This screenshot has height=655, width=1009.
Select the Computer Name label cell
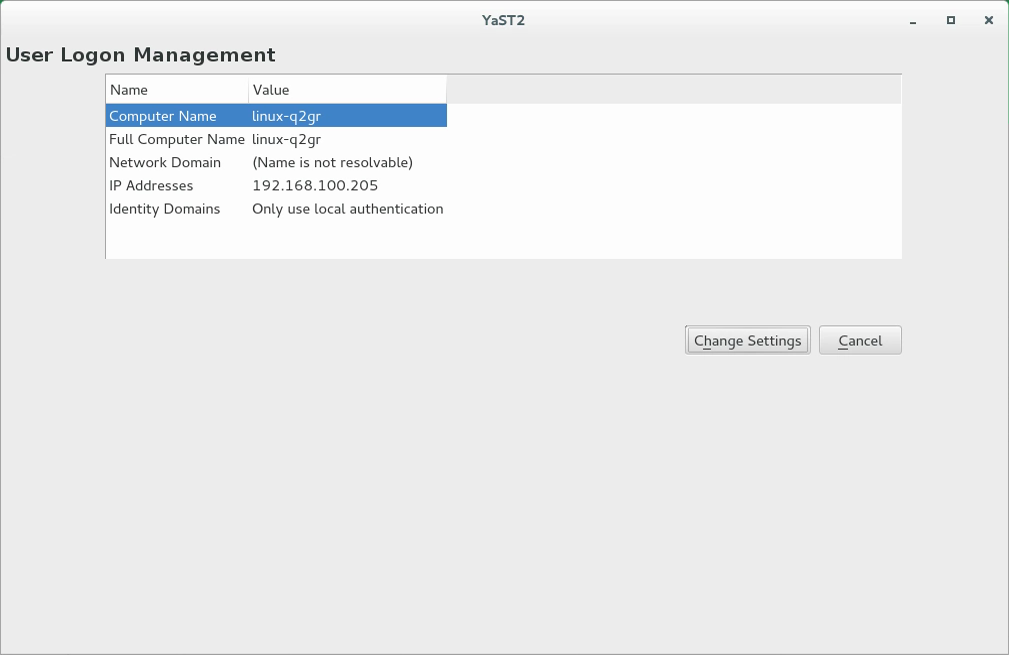(x=163, y=116)
